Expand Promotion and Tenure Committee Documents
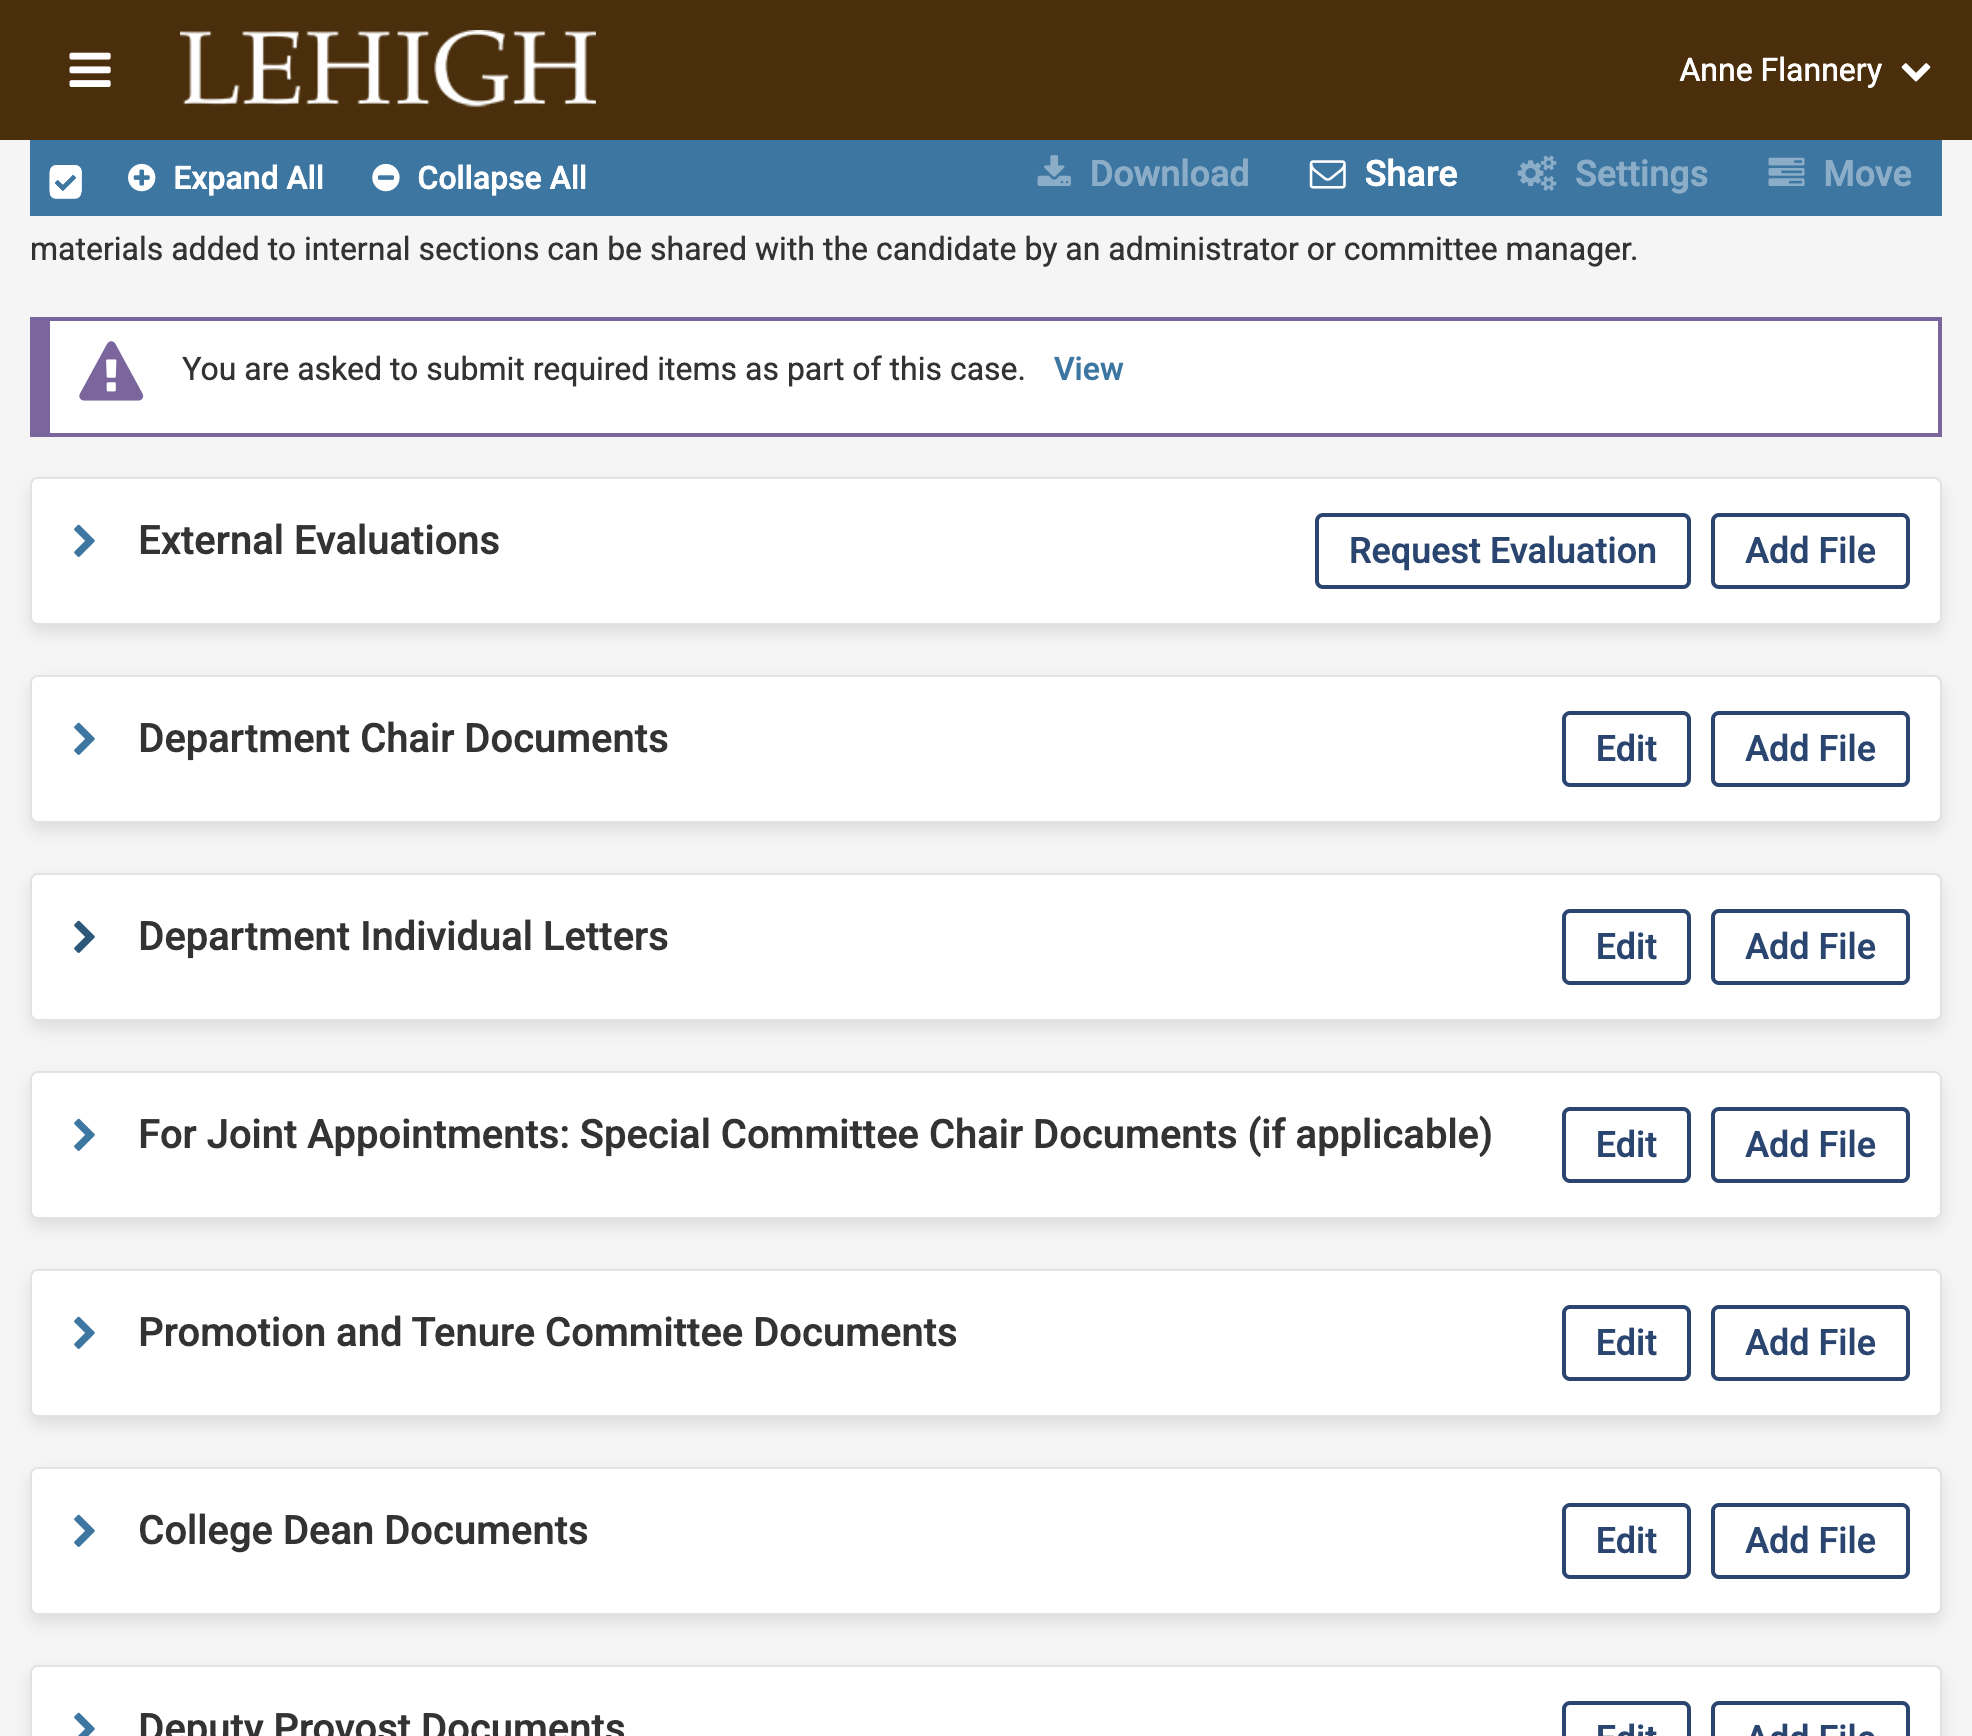Screen dimensions: 1972x1736 click(x=85, y=1333)
